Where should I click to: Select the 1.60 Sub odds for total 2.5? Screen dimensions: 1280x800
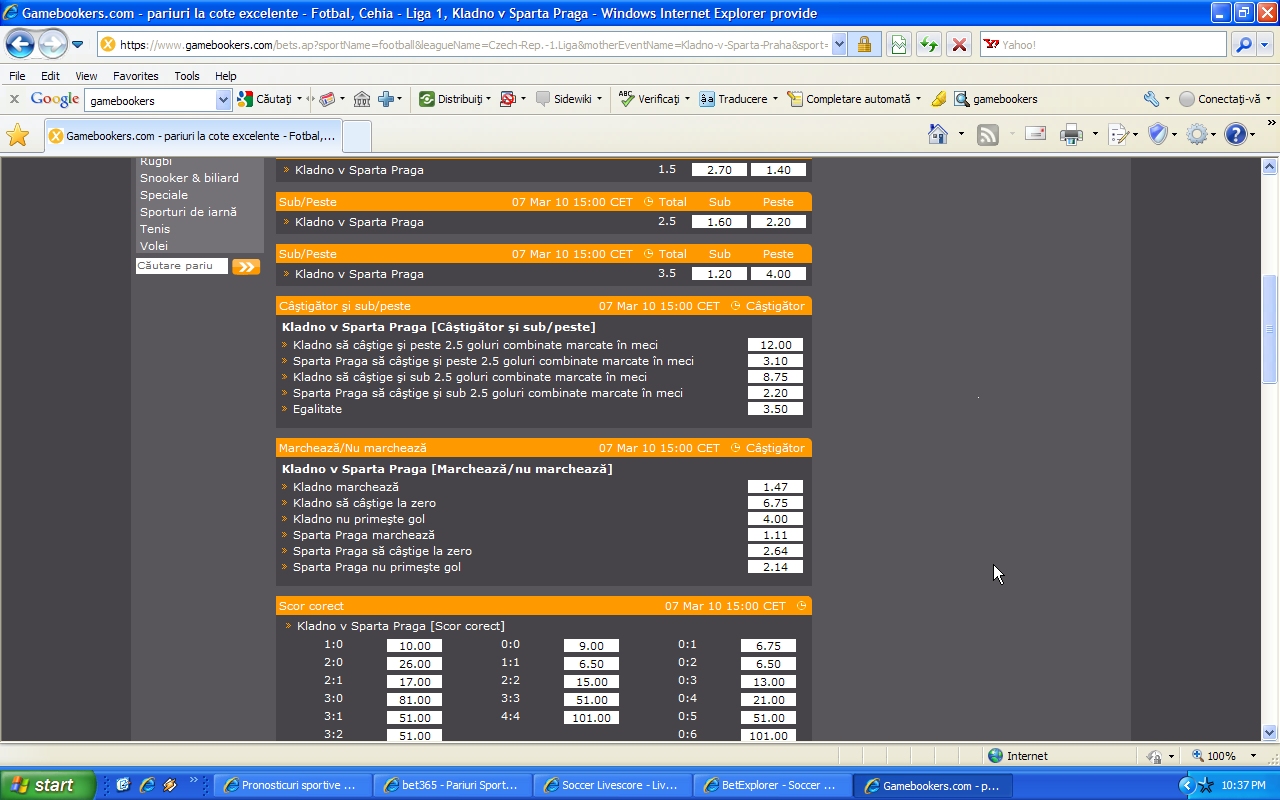coord(719,222)
